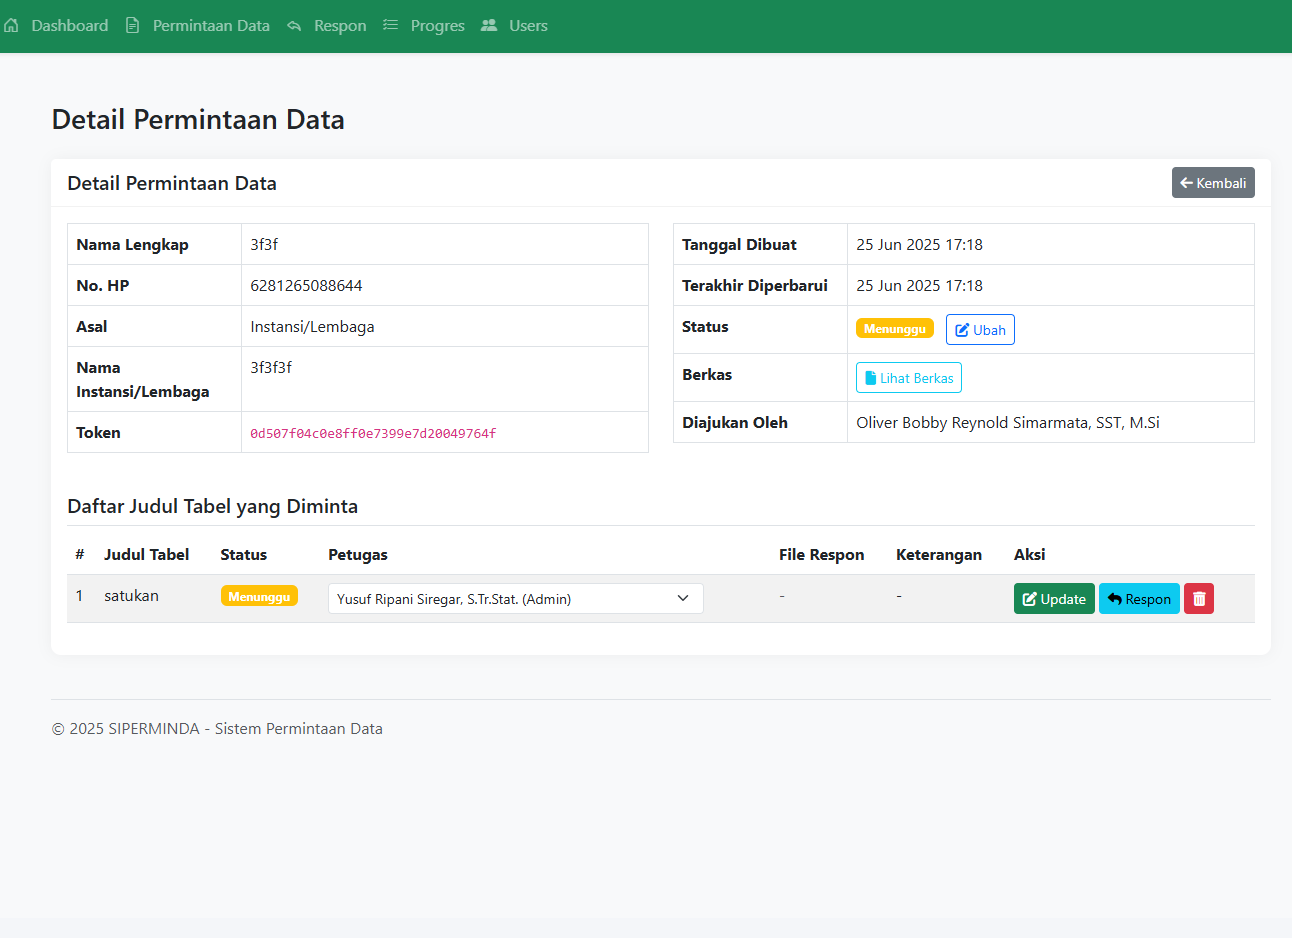Open the Respon navigation item
The height and width of the screenshot is (938, 1292).
tap(340, 26)
